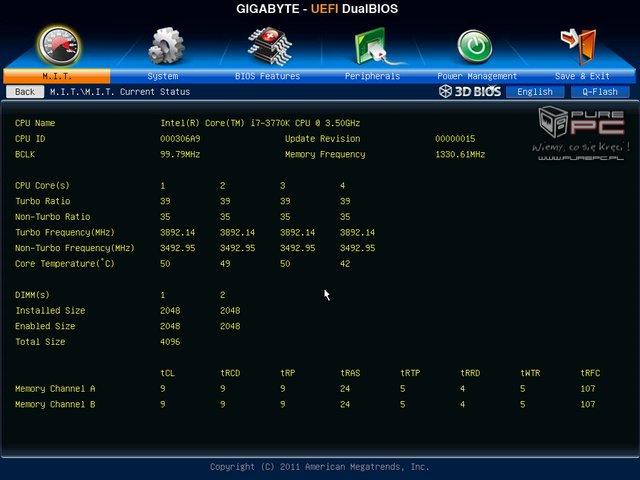Select the Total Size label
The width and height of the screenshot is (640, 480).
click(40, 342)
